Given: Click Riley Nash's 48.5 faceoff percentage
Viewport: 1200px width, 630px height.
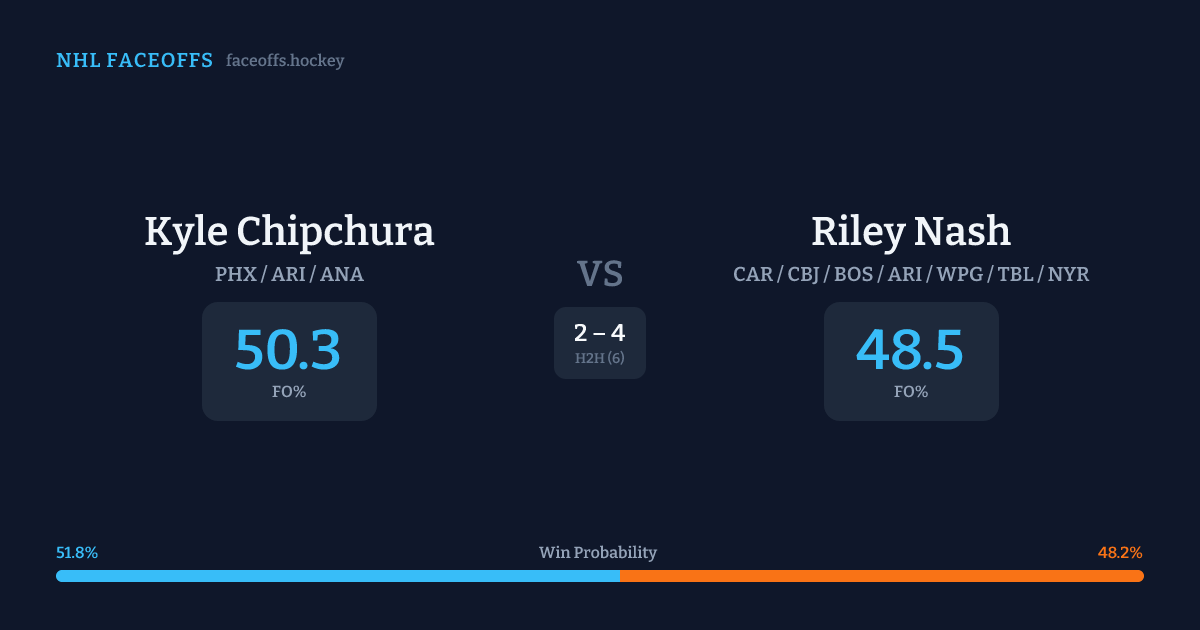Looking at the screenshot, I should [x=910, y=351].
